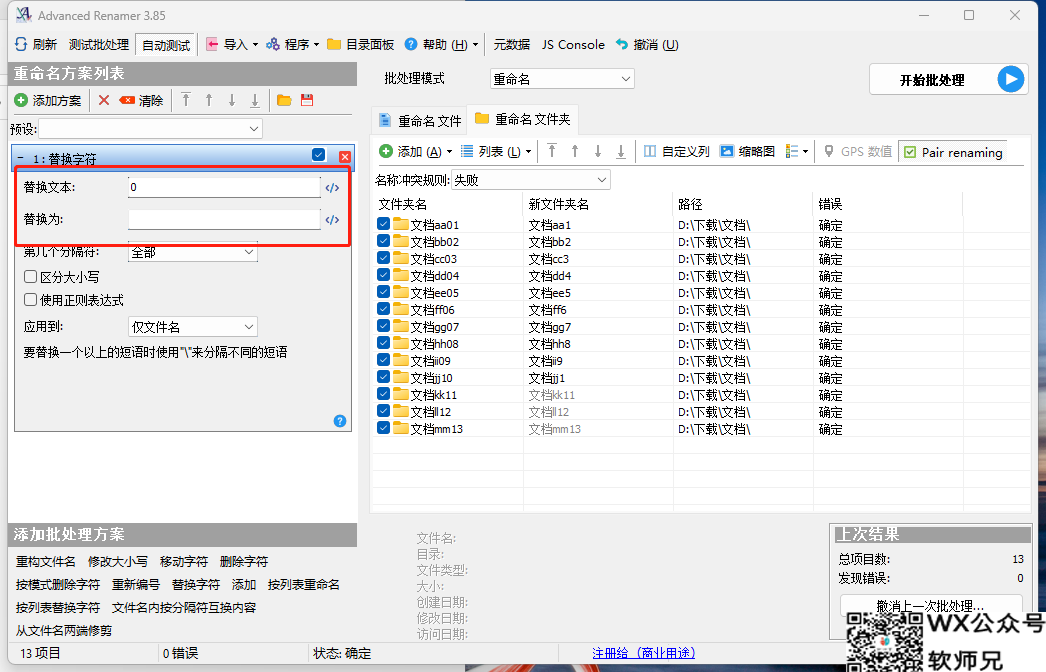Open the 预设 preset dropdown
Image resolution: width=1046 pixels, height=672 pixels.
[x=151, y=128]
